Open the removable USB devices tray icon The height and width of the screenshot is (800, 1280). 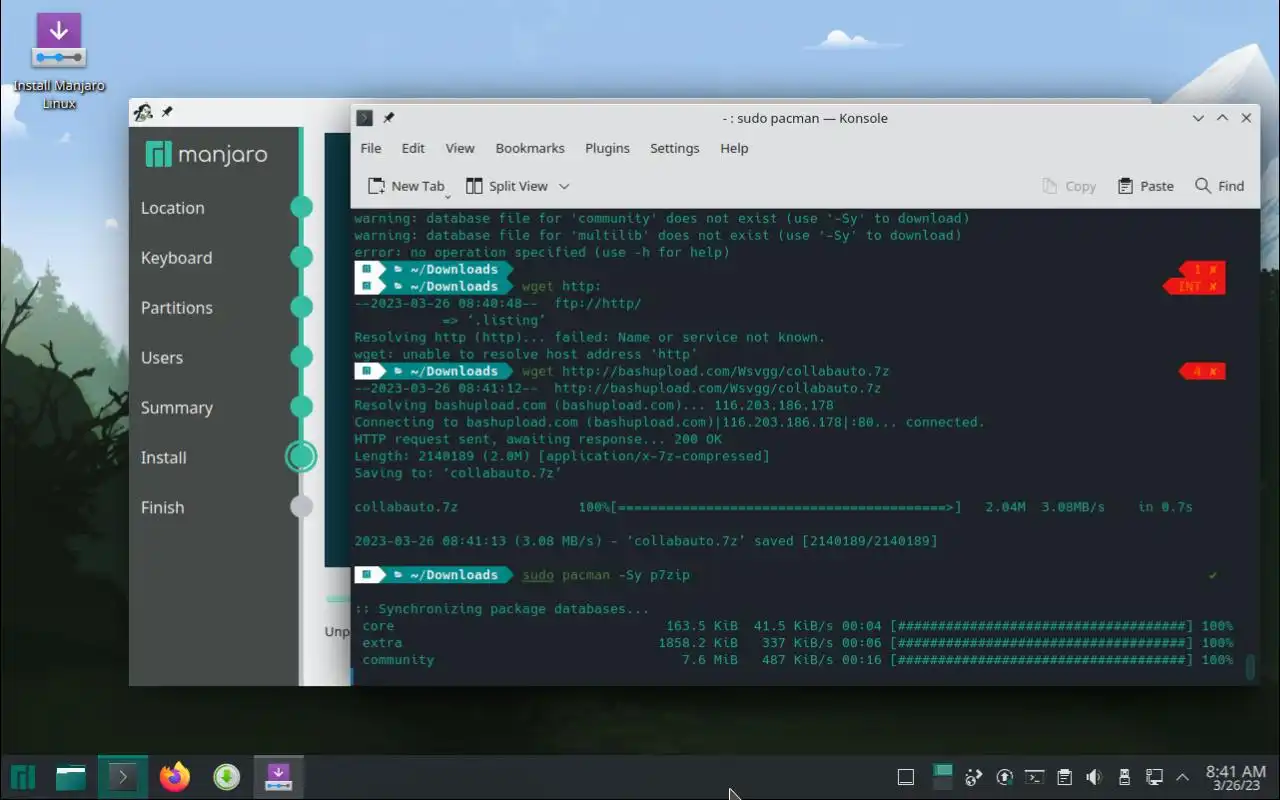click(x=1124, y=777)
